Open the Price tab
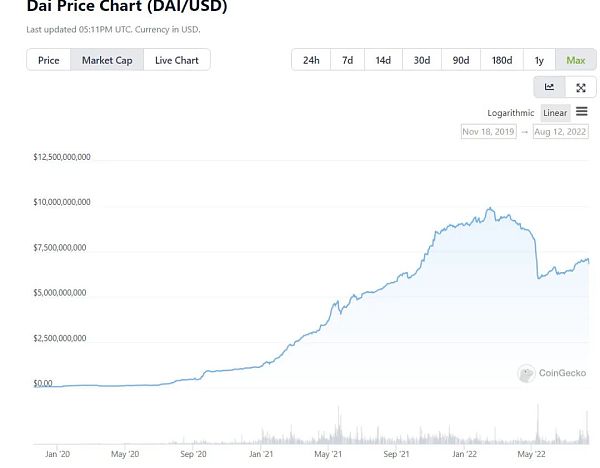 click(48, 60)
